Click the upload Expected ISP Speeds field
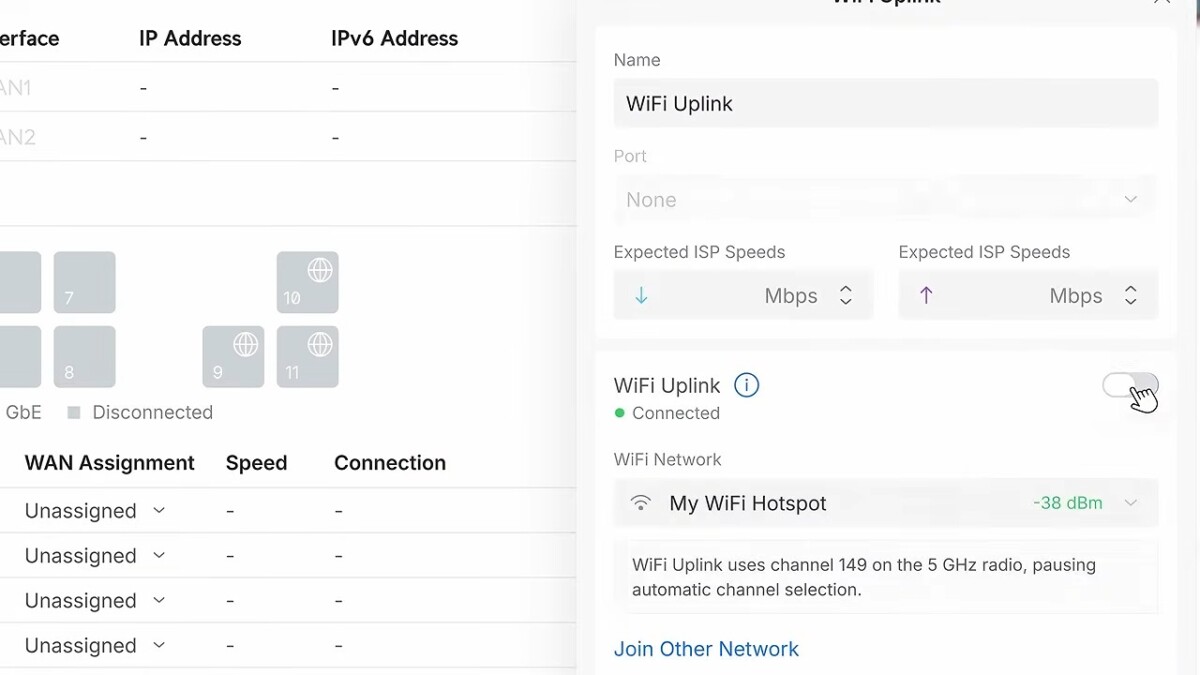 click(x=1028, y=296)
